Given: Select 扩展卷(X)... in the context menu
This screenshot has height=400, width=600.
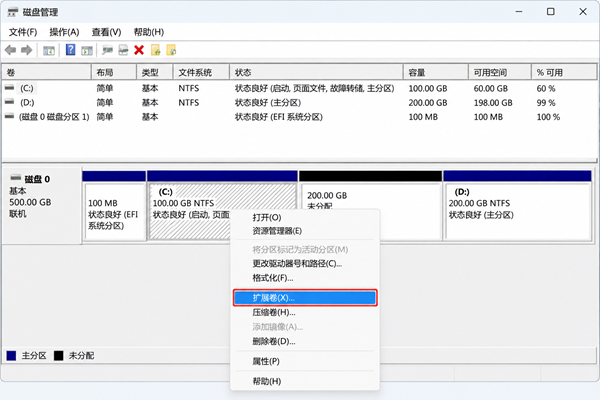Looking at the screenshot, I should pyautogui.click(x=305, y=298).
